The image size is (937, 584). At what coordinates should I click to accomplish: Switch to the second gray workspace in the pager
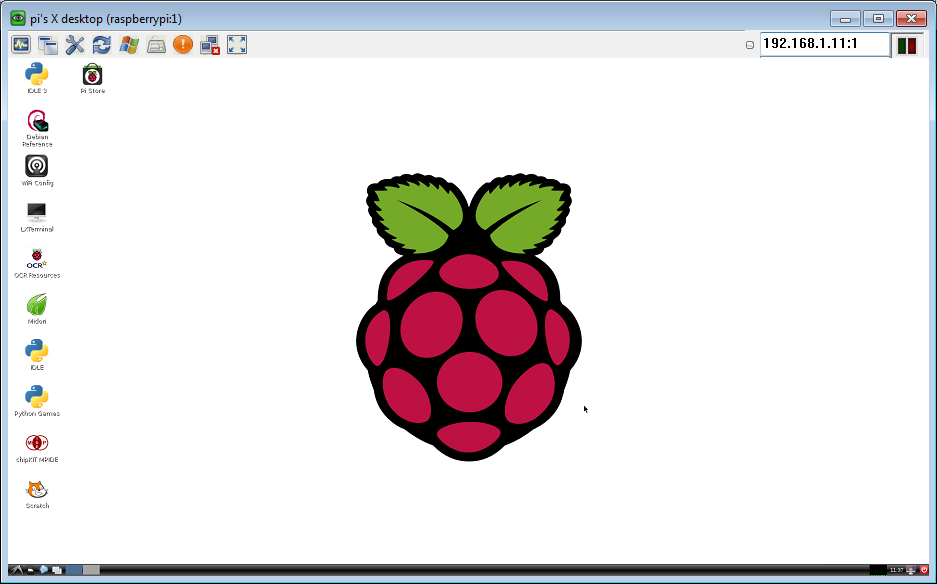tap(90, 569)
